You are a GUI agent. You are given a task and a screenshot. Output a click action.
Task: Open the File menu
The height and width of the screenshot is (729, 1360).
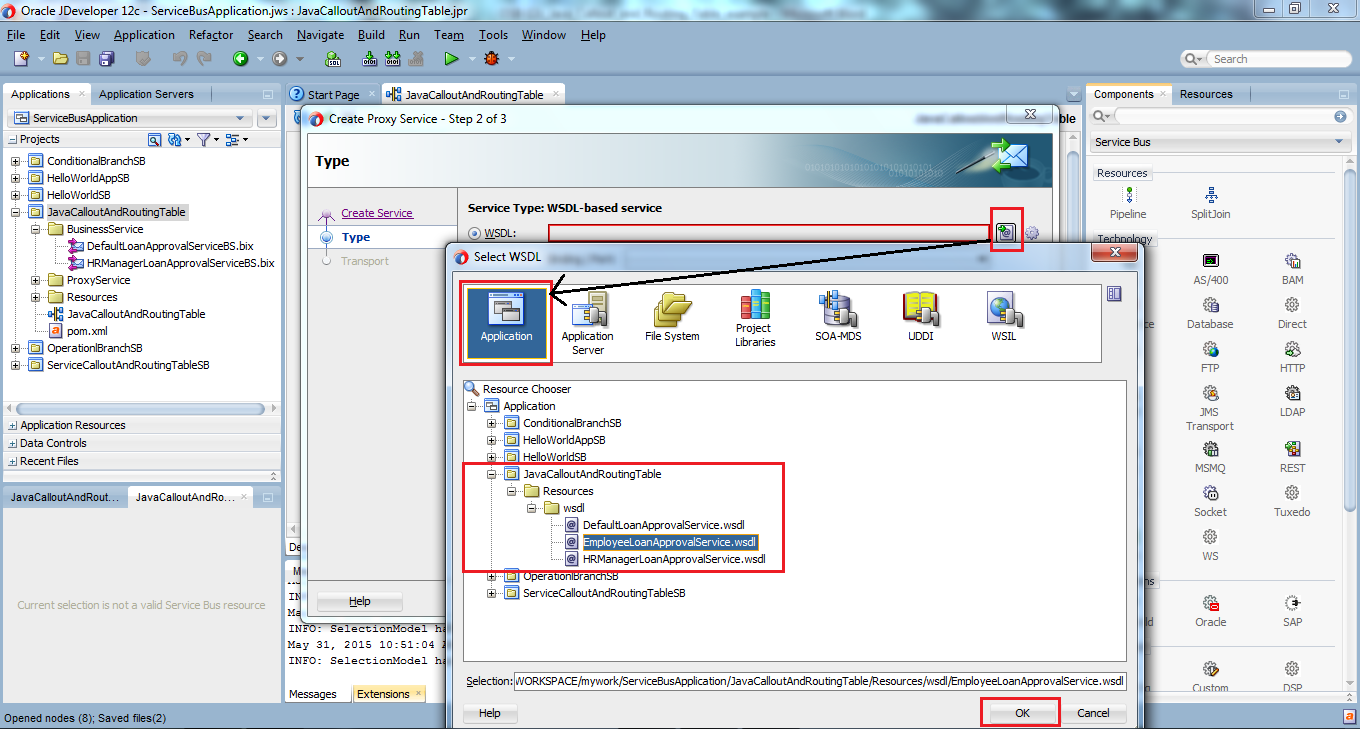click(16, 34)
